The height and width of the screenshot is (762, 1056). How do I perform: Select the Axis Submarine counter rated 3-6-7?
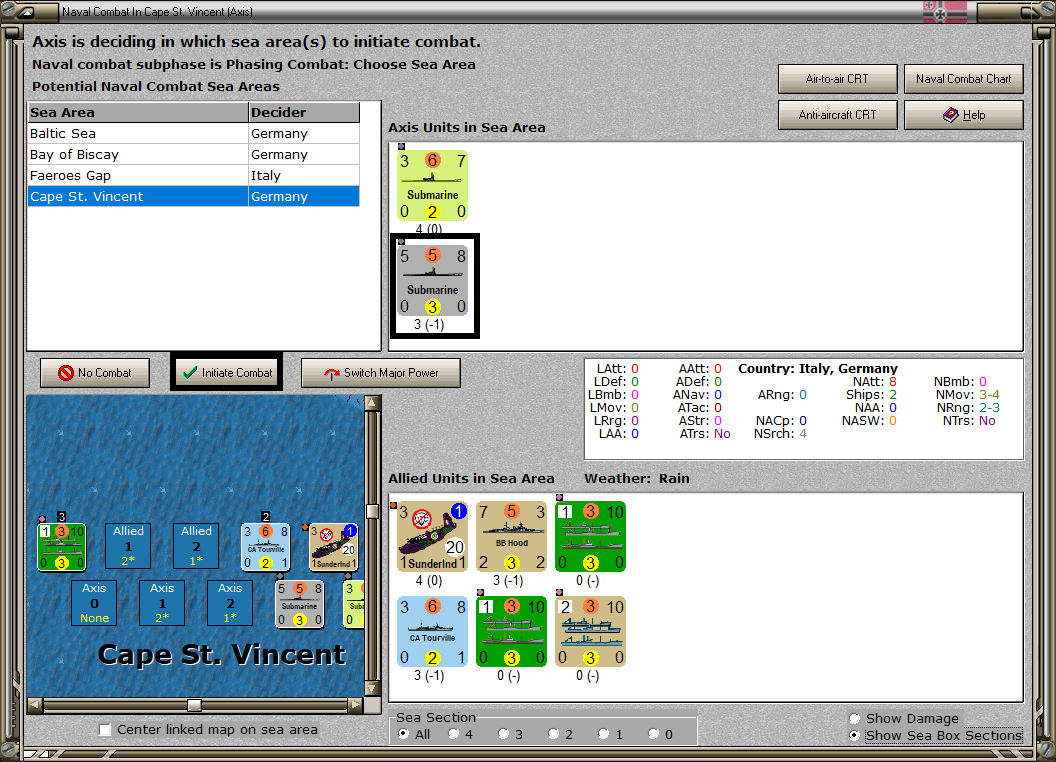coord(432,186)
